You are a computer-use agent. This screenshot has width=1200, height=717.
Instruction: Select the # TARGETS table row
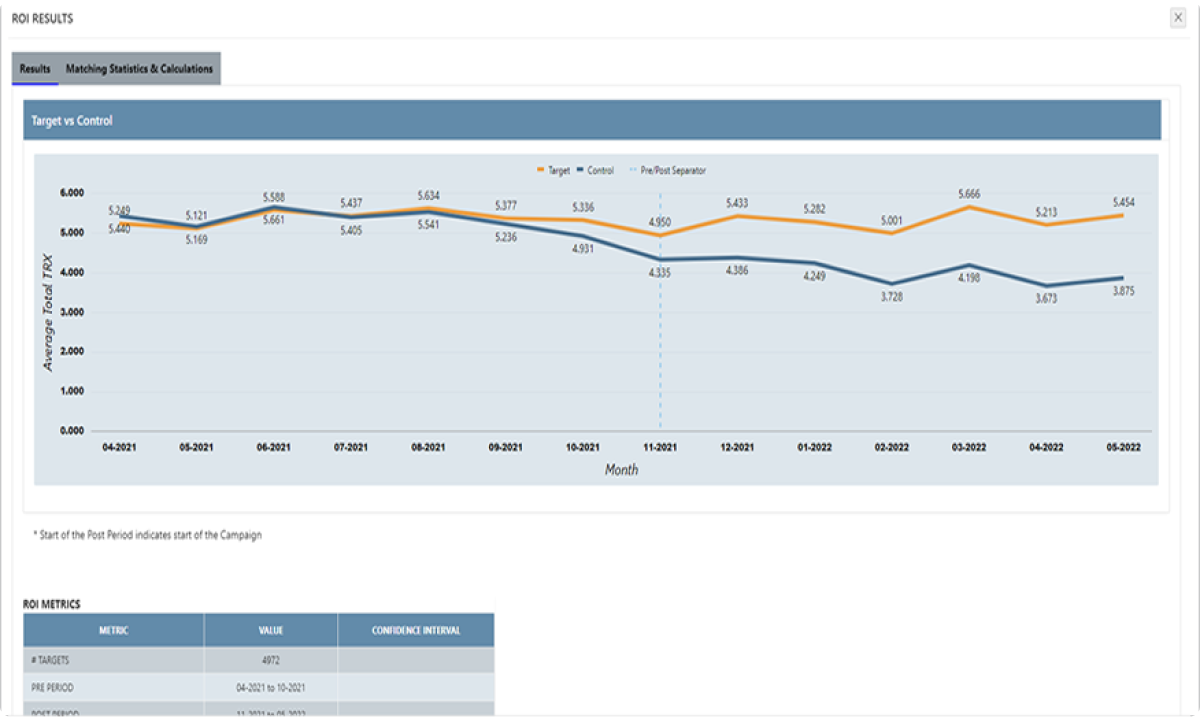pos(258,660)
